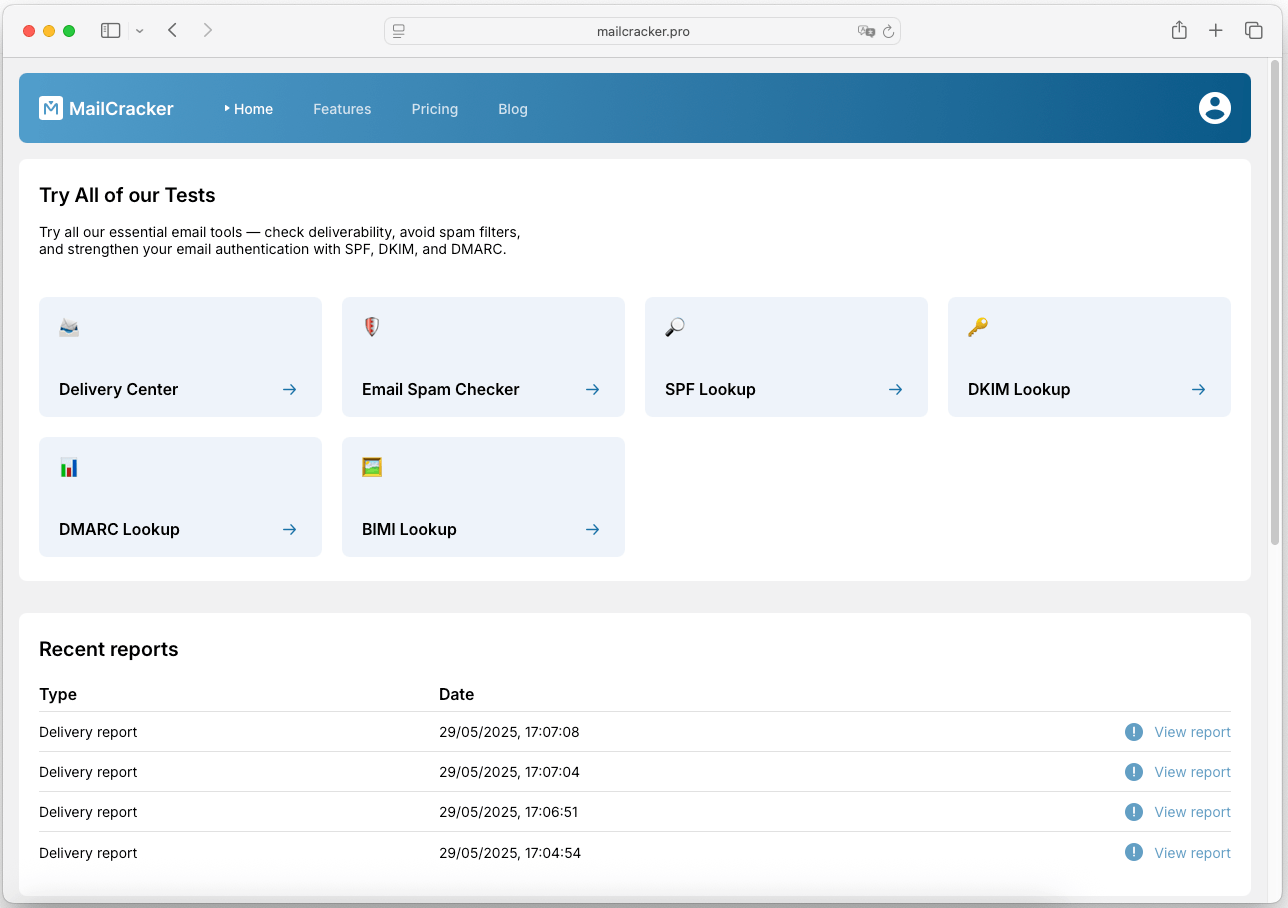This screenshot has height=908, width=1288.
Task: Open the Features menu item
Action: click(x=342, y=109)
